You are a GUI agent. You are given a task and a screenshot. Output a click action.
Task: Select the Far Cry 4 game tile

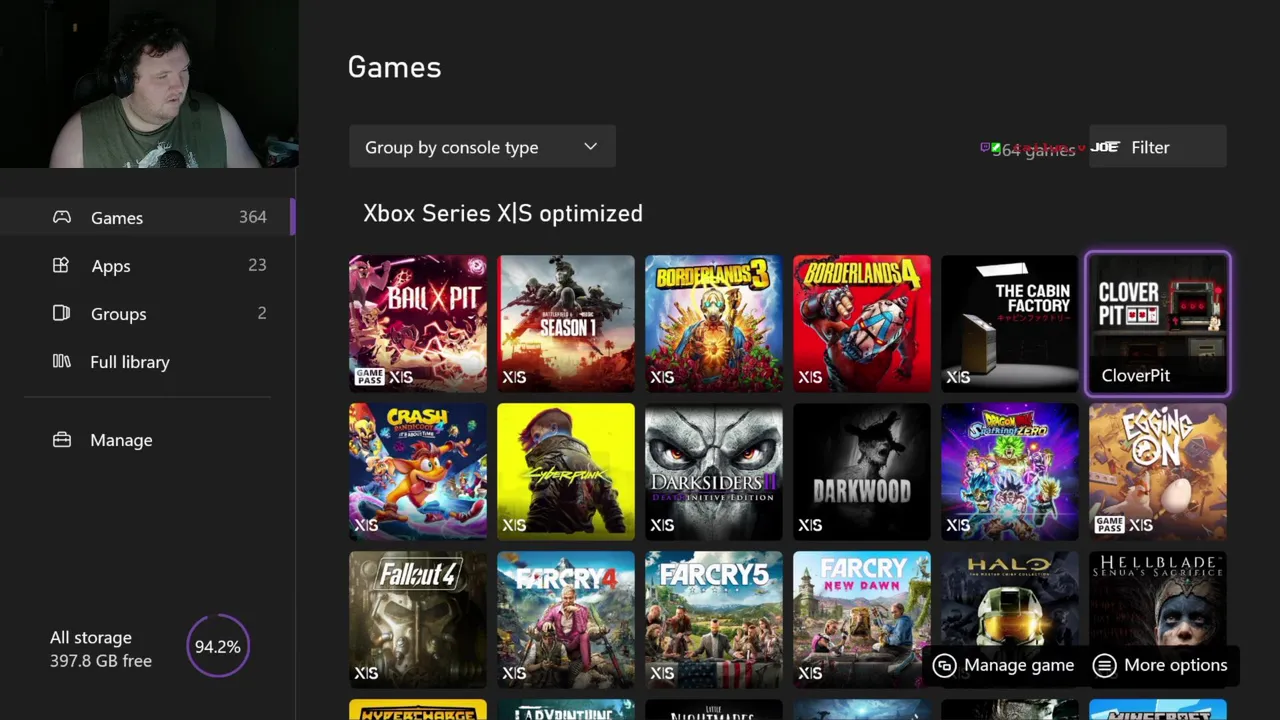click(x=566, y=619)
